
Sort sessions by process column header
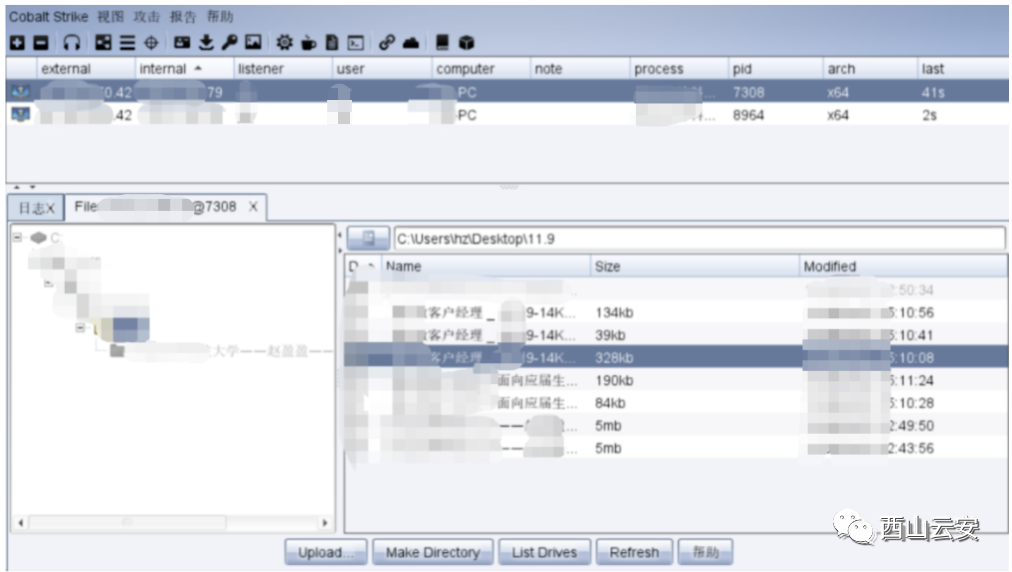pos(679,68)
